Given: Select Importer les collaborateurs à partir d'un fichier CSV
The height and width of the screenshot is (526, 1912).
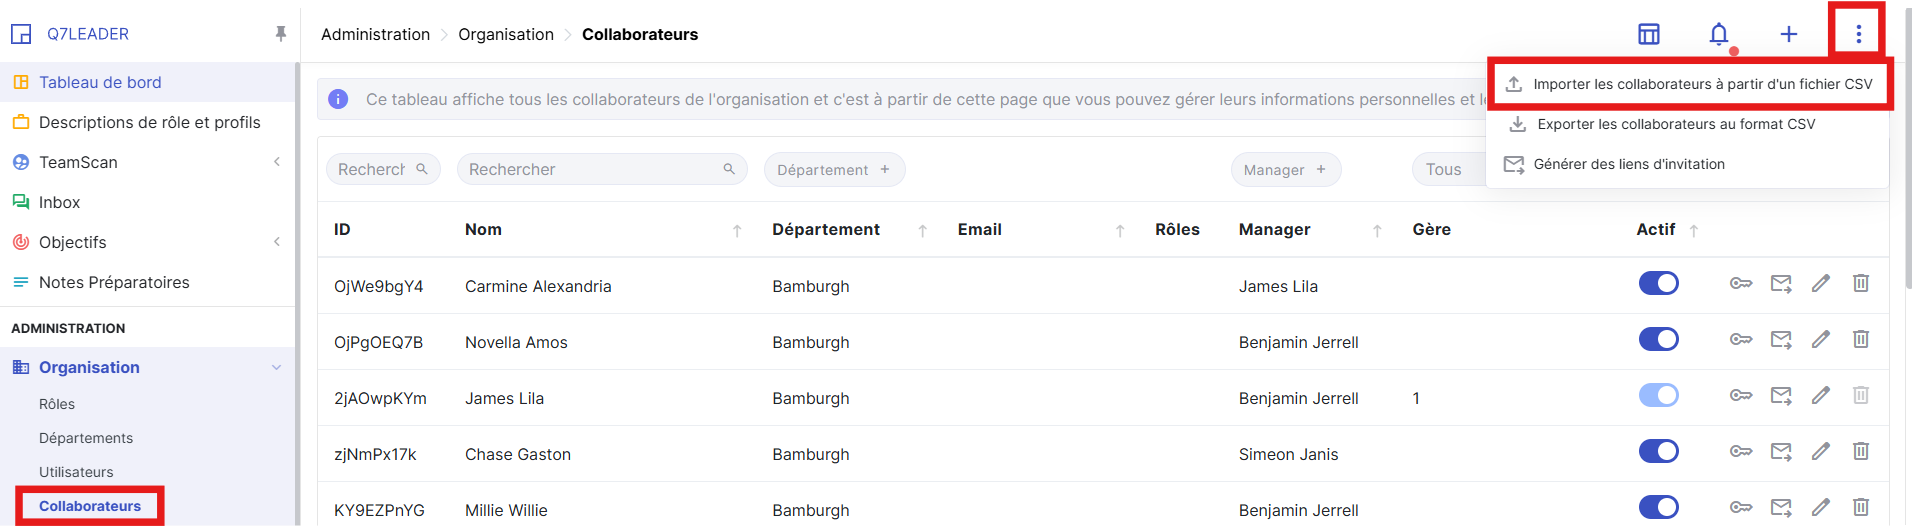Looking at the screenshot, I should tap(1702, 85).
